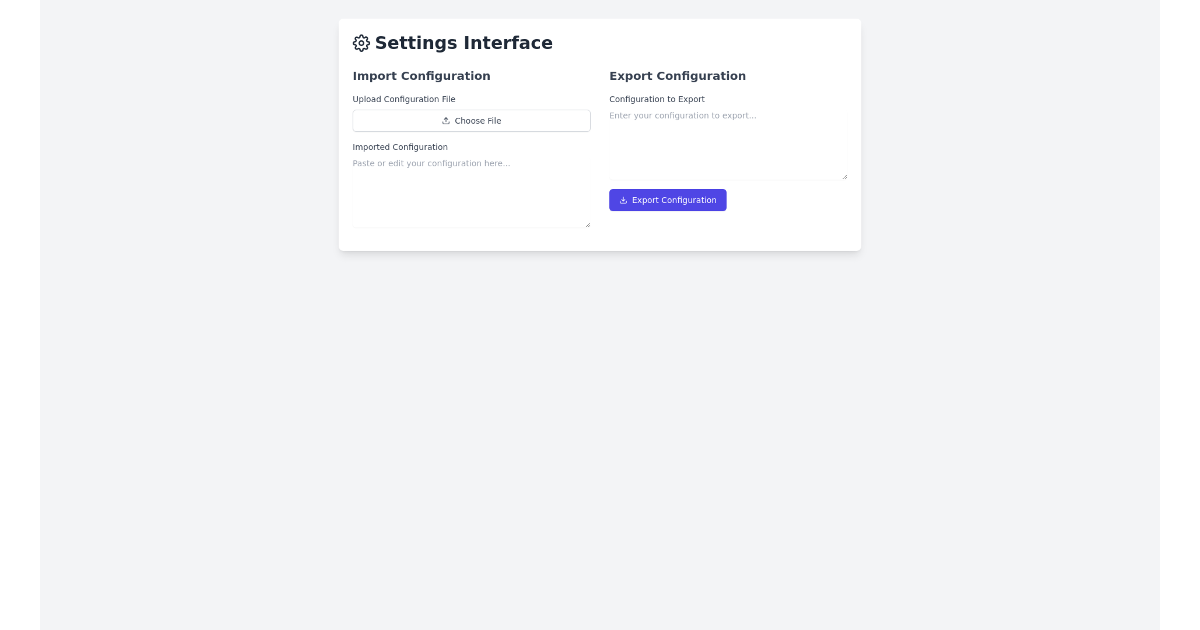Click the Upload Configuration File label
The image size is (1200, 630).
pyautogui.click(x=404, y=99)
